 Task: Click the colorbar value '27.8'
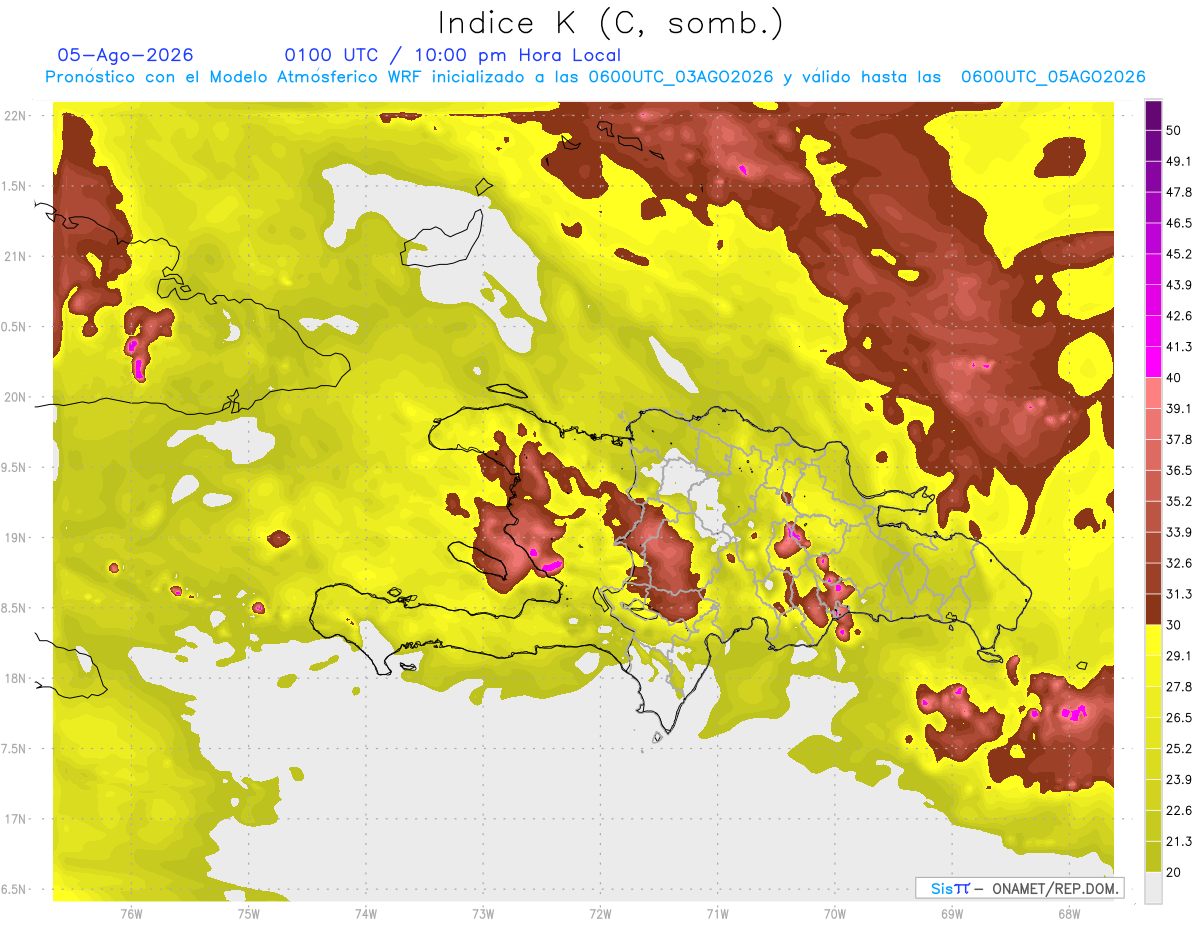tap(1178, 687)
